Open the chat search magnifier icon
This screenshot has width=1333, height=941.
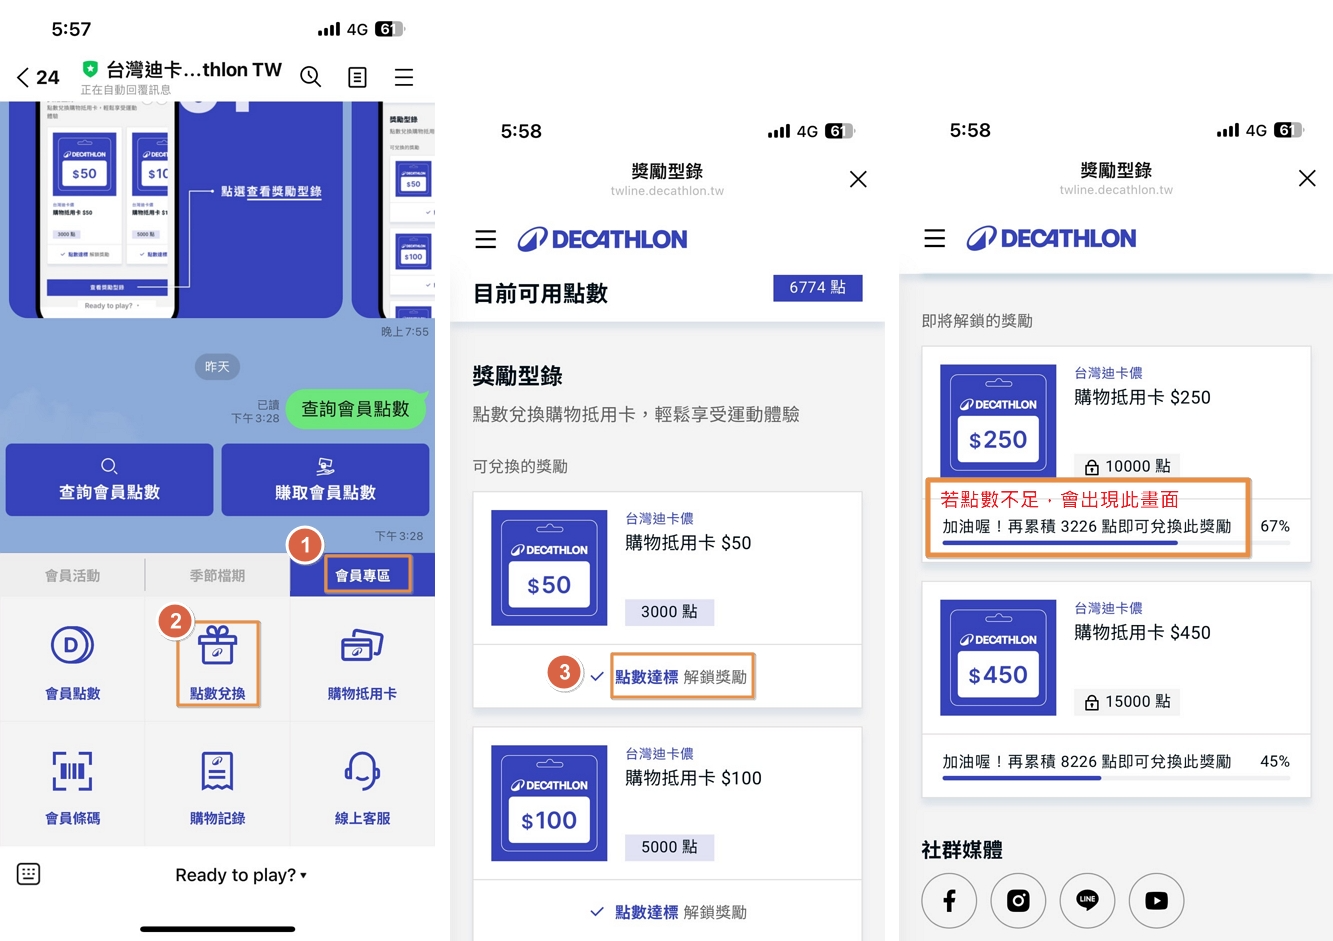[x=311, y=77]
